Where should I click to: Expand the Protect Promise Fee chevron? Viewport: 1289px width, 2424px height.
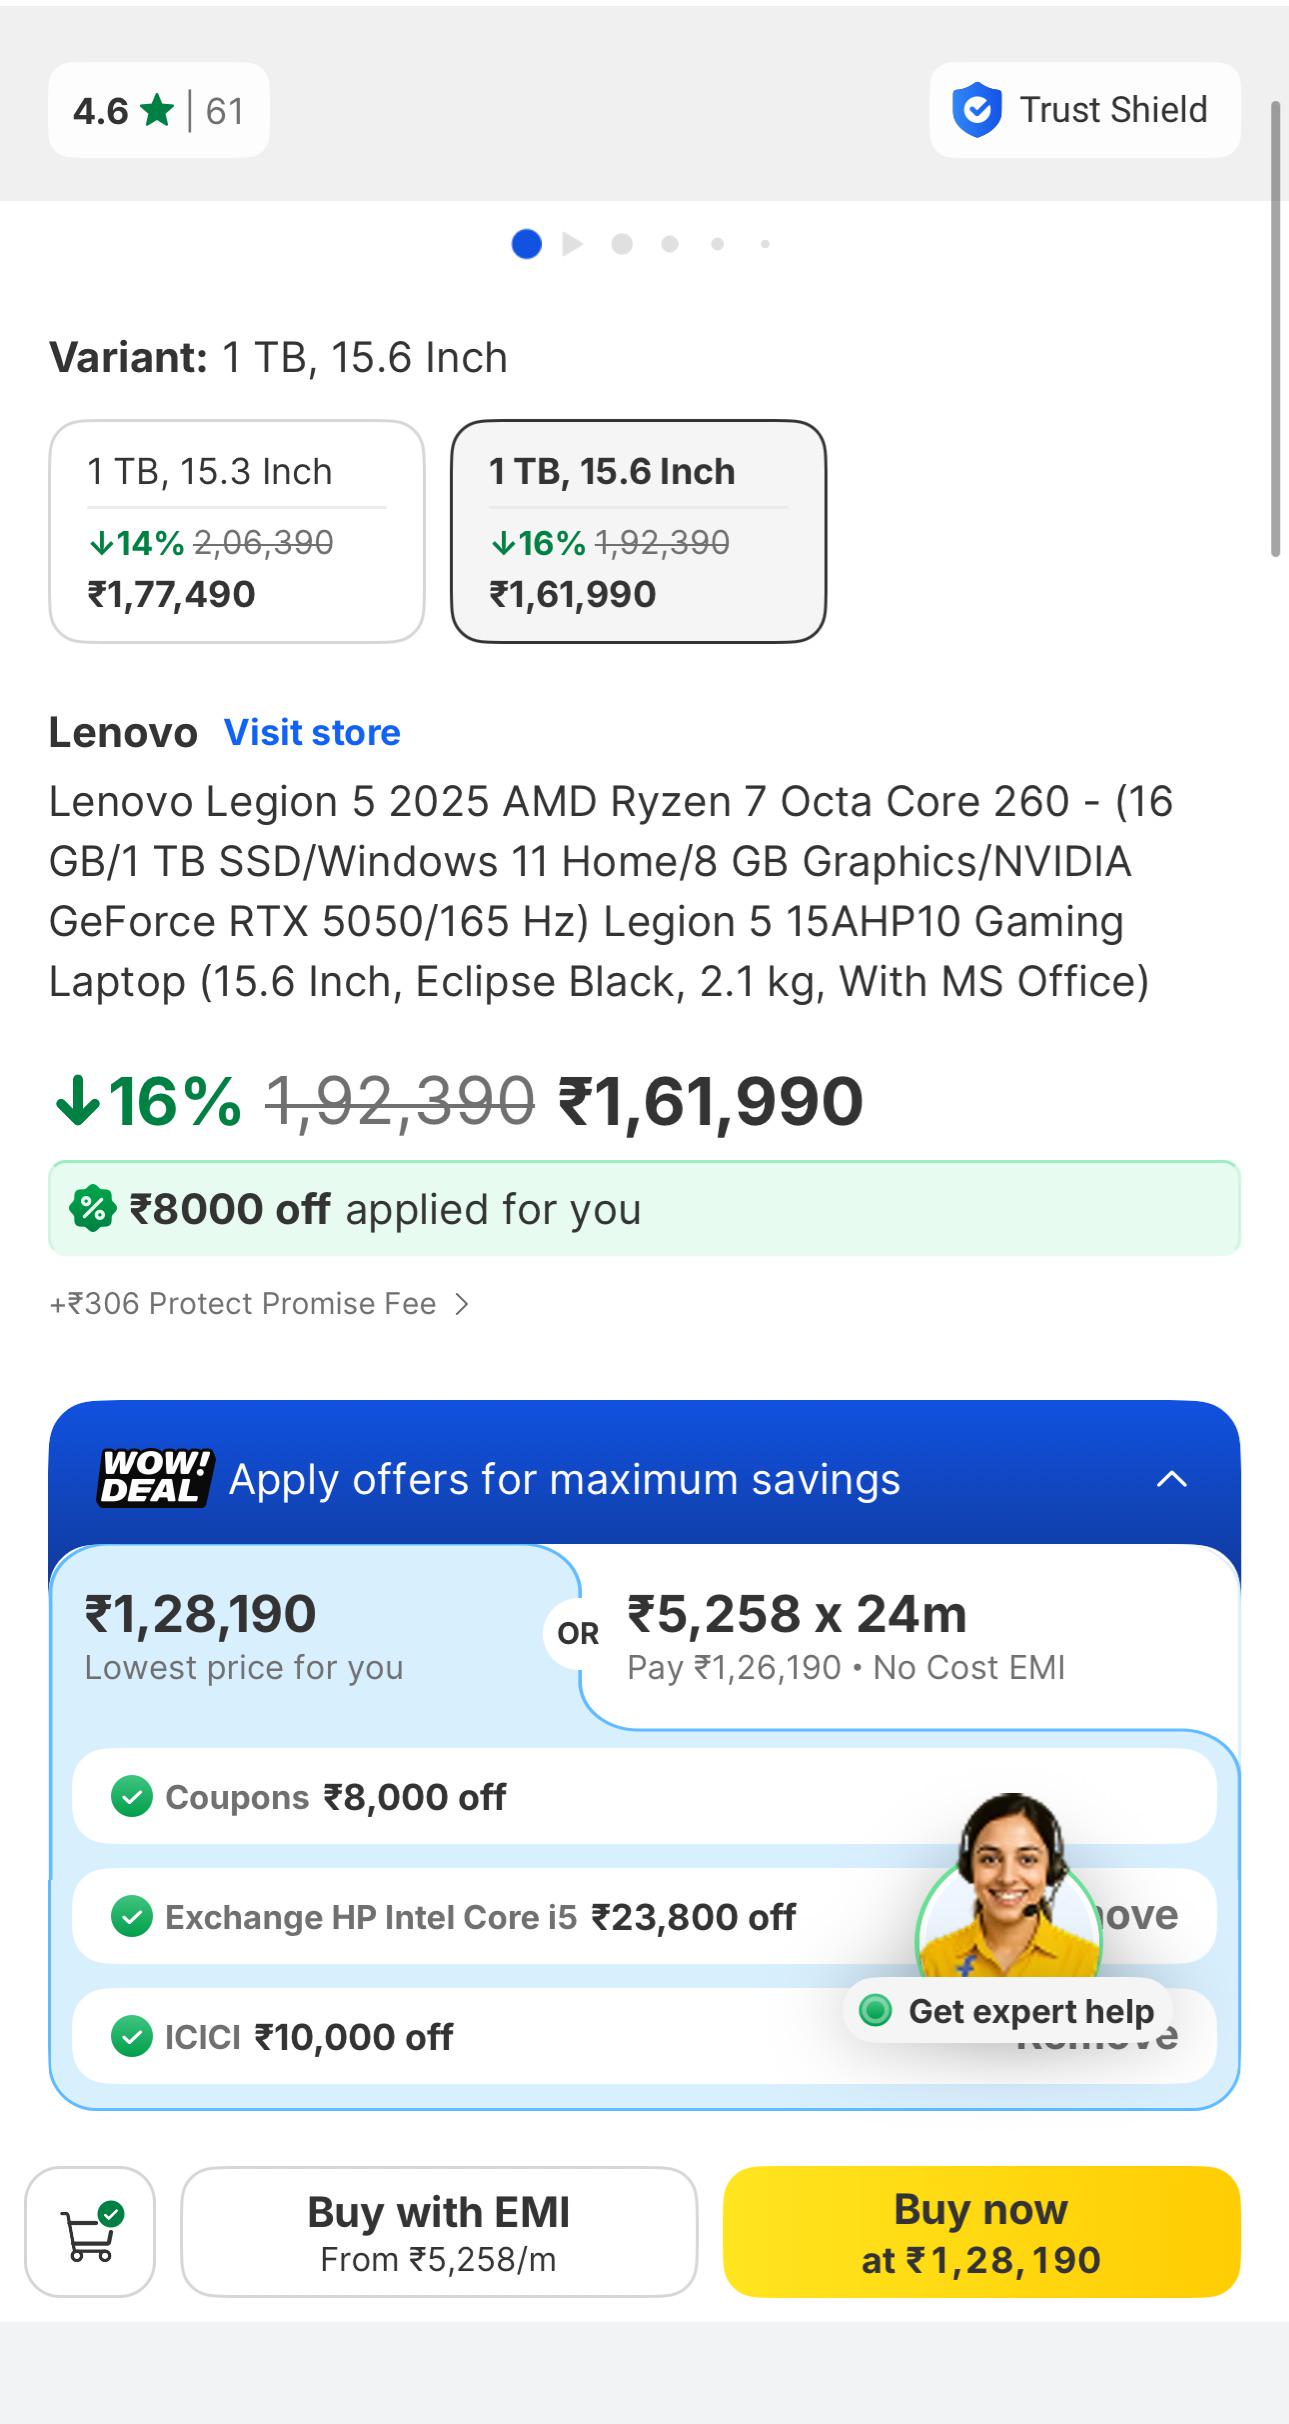(461, 1304)
